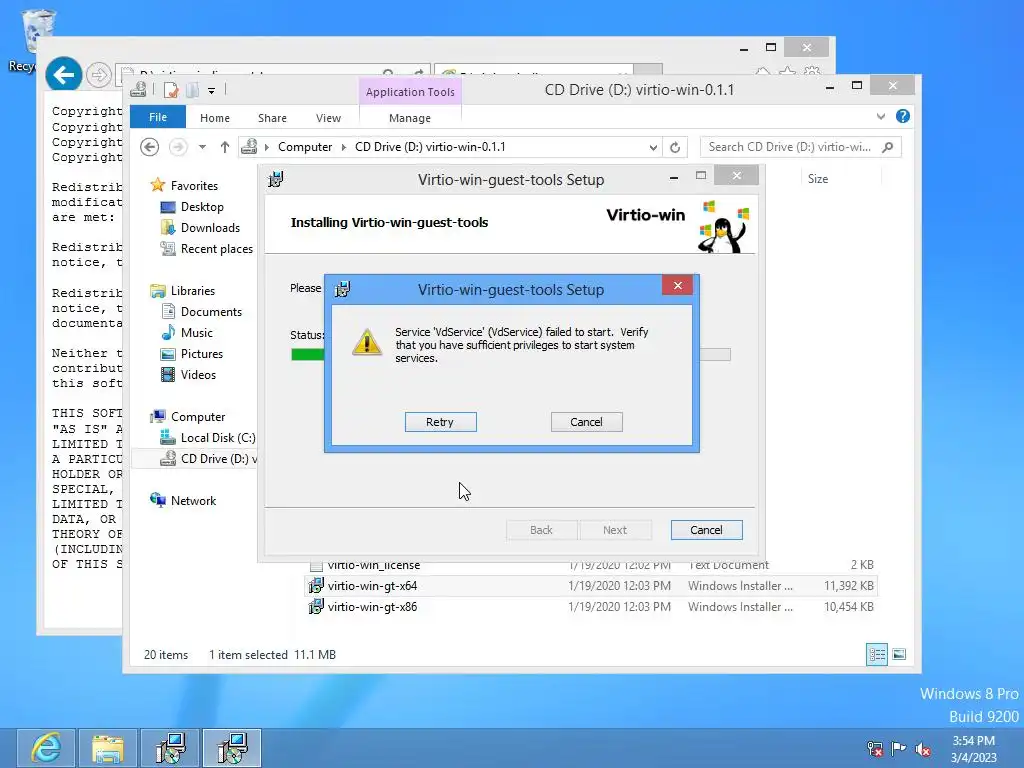The height and width of the screenshot is (768, 1024).
Task: Open Internet Explorer from the taskbar
Action: click(x=46, y=748)
